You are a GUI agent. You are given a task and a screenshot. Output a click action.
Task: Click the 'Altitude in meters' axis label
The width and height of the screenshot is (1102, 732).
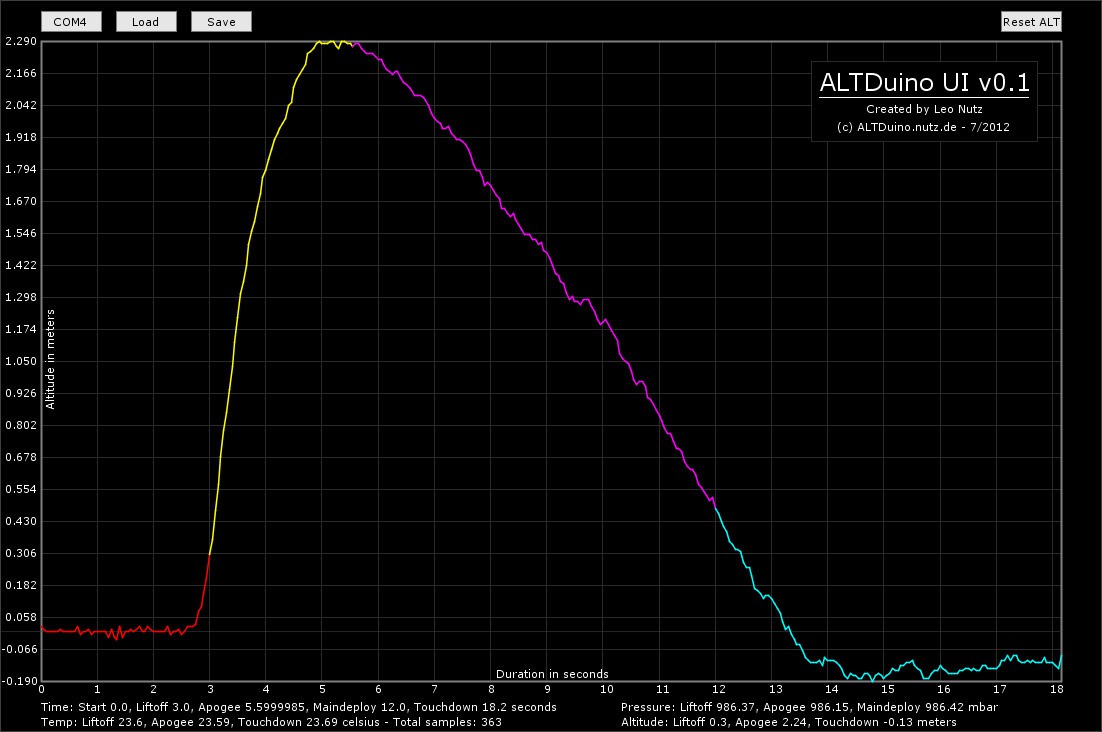[50, 359]
